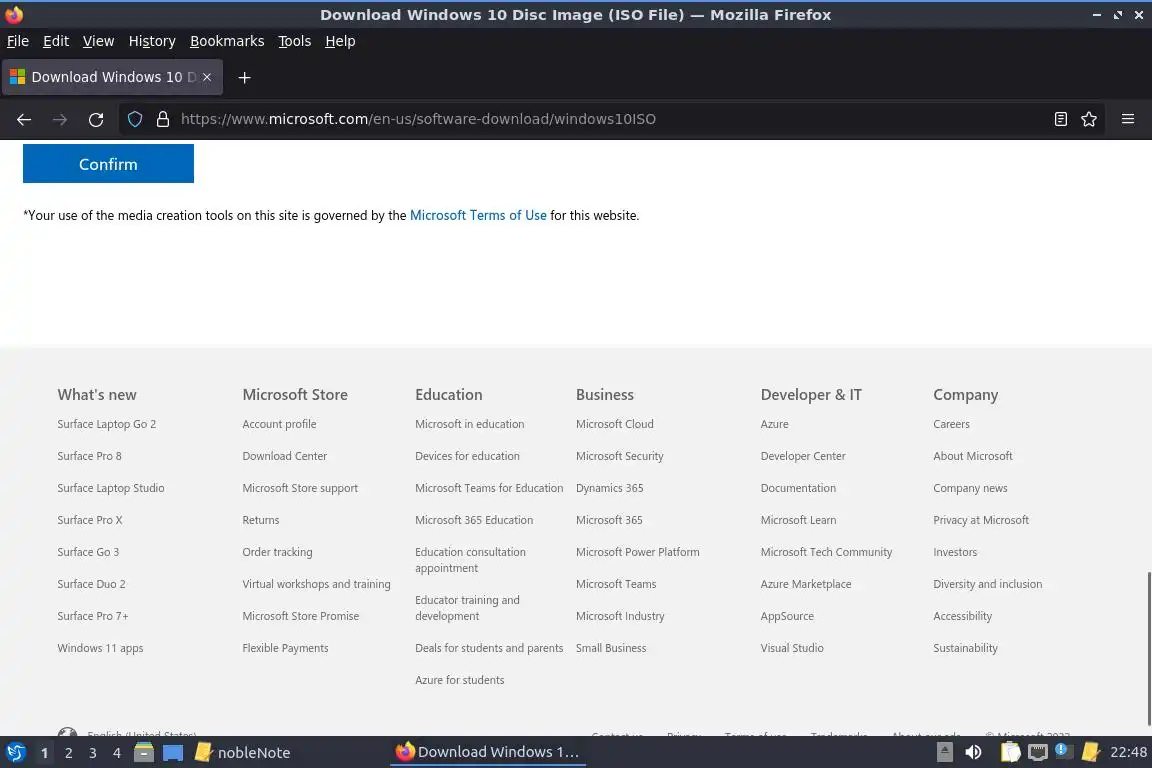This screenshot has width=1152, height=768.
Task: Click the page vertical scrollbar thumb
Action: click(x=1148, y=648)
